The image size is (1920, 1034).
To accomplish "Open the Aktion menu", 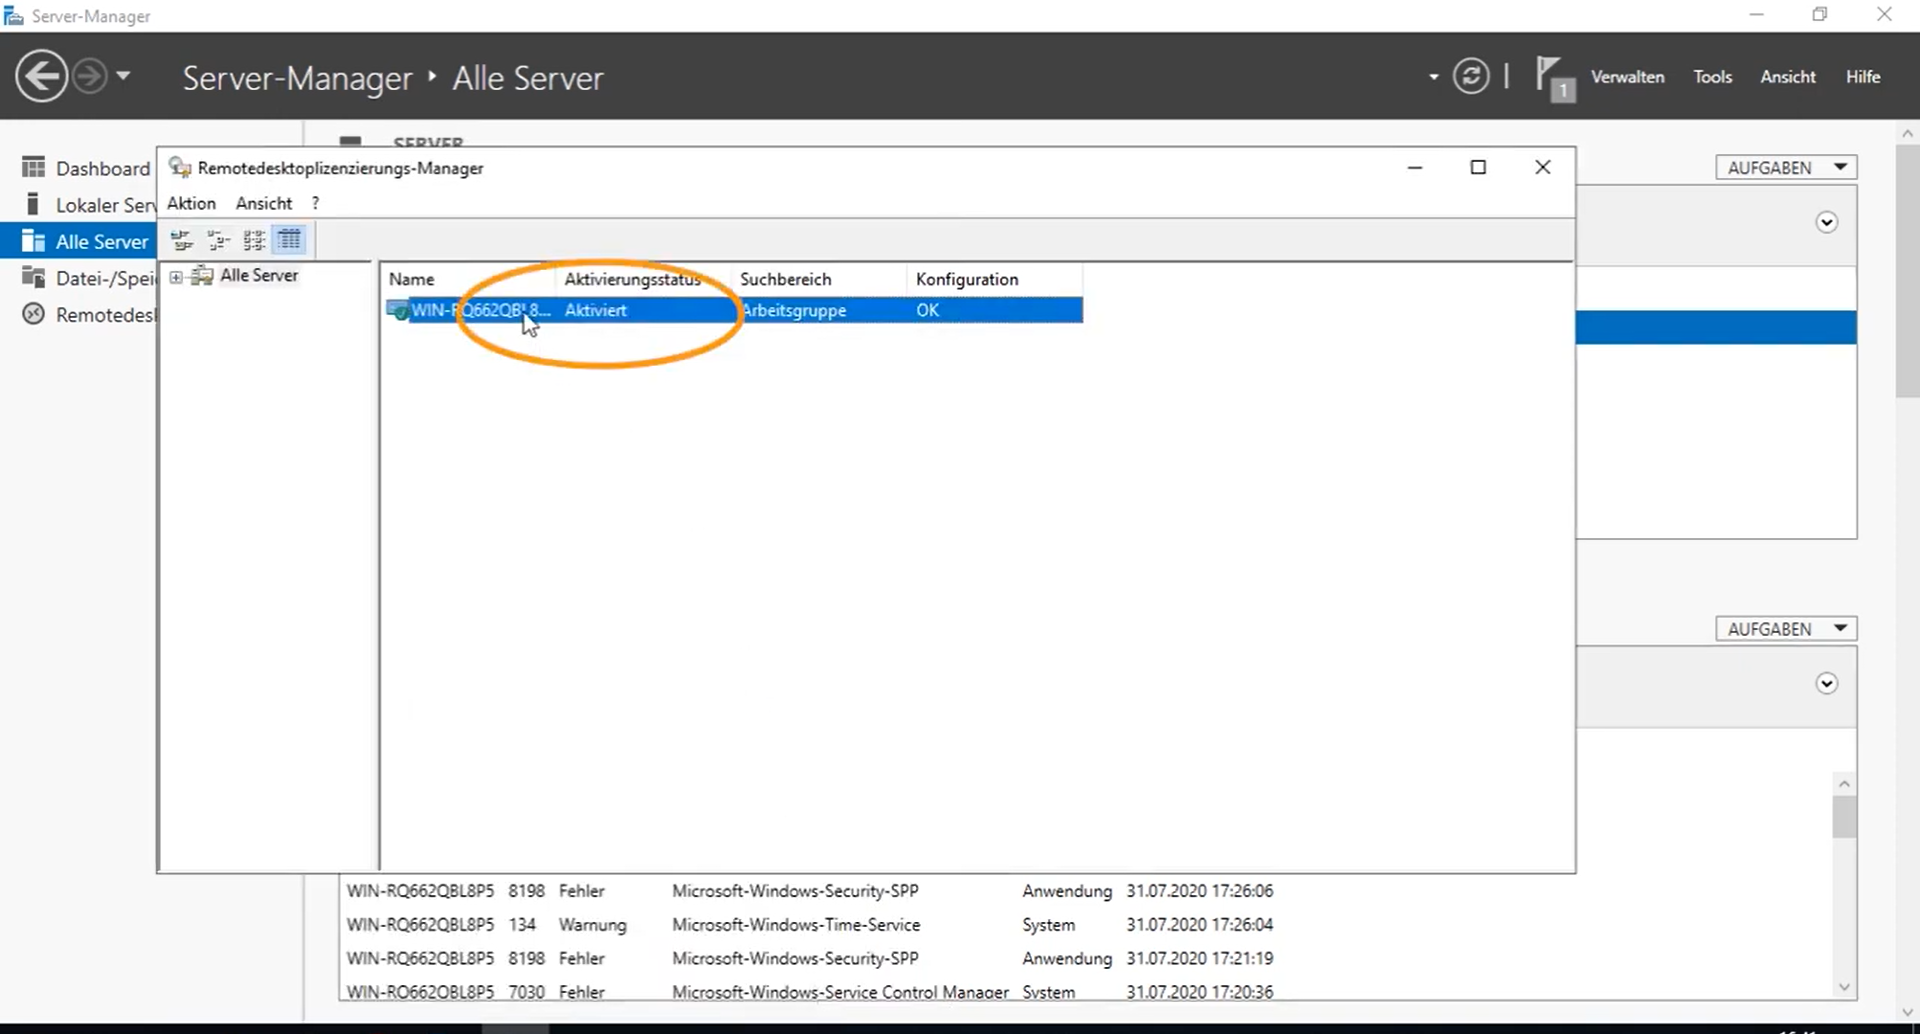I will (191, 203).
